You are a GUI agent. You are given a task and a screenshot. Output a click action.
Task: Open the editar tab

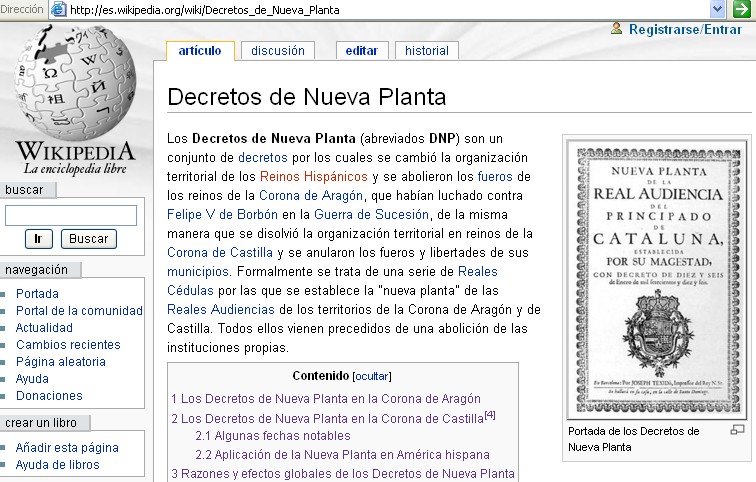(361, 51)
